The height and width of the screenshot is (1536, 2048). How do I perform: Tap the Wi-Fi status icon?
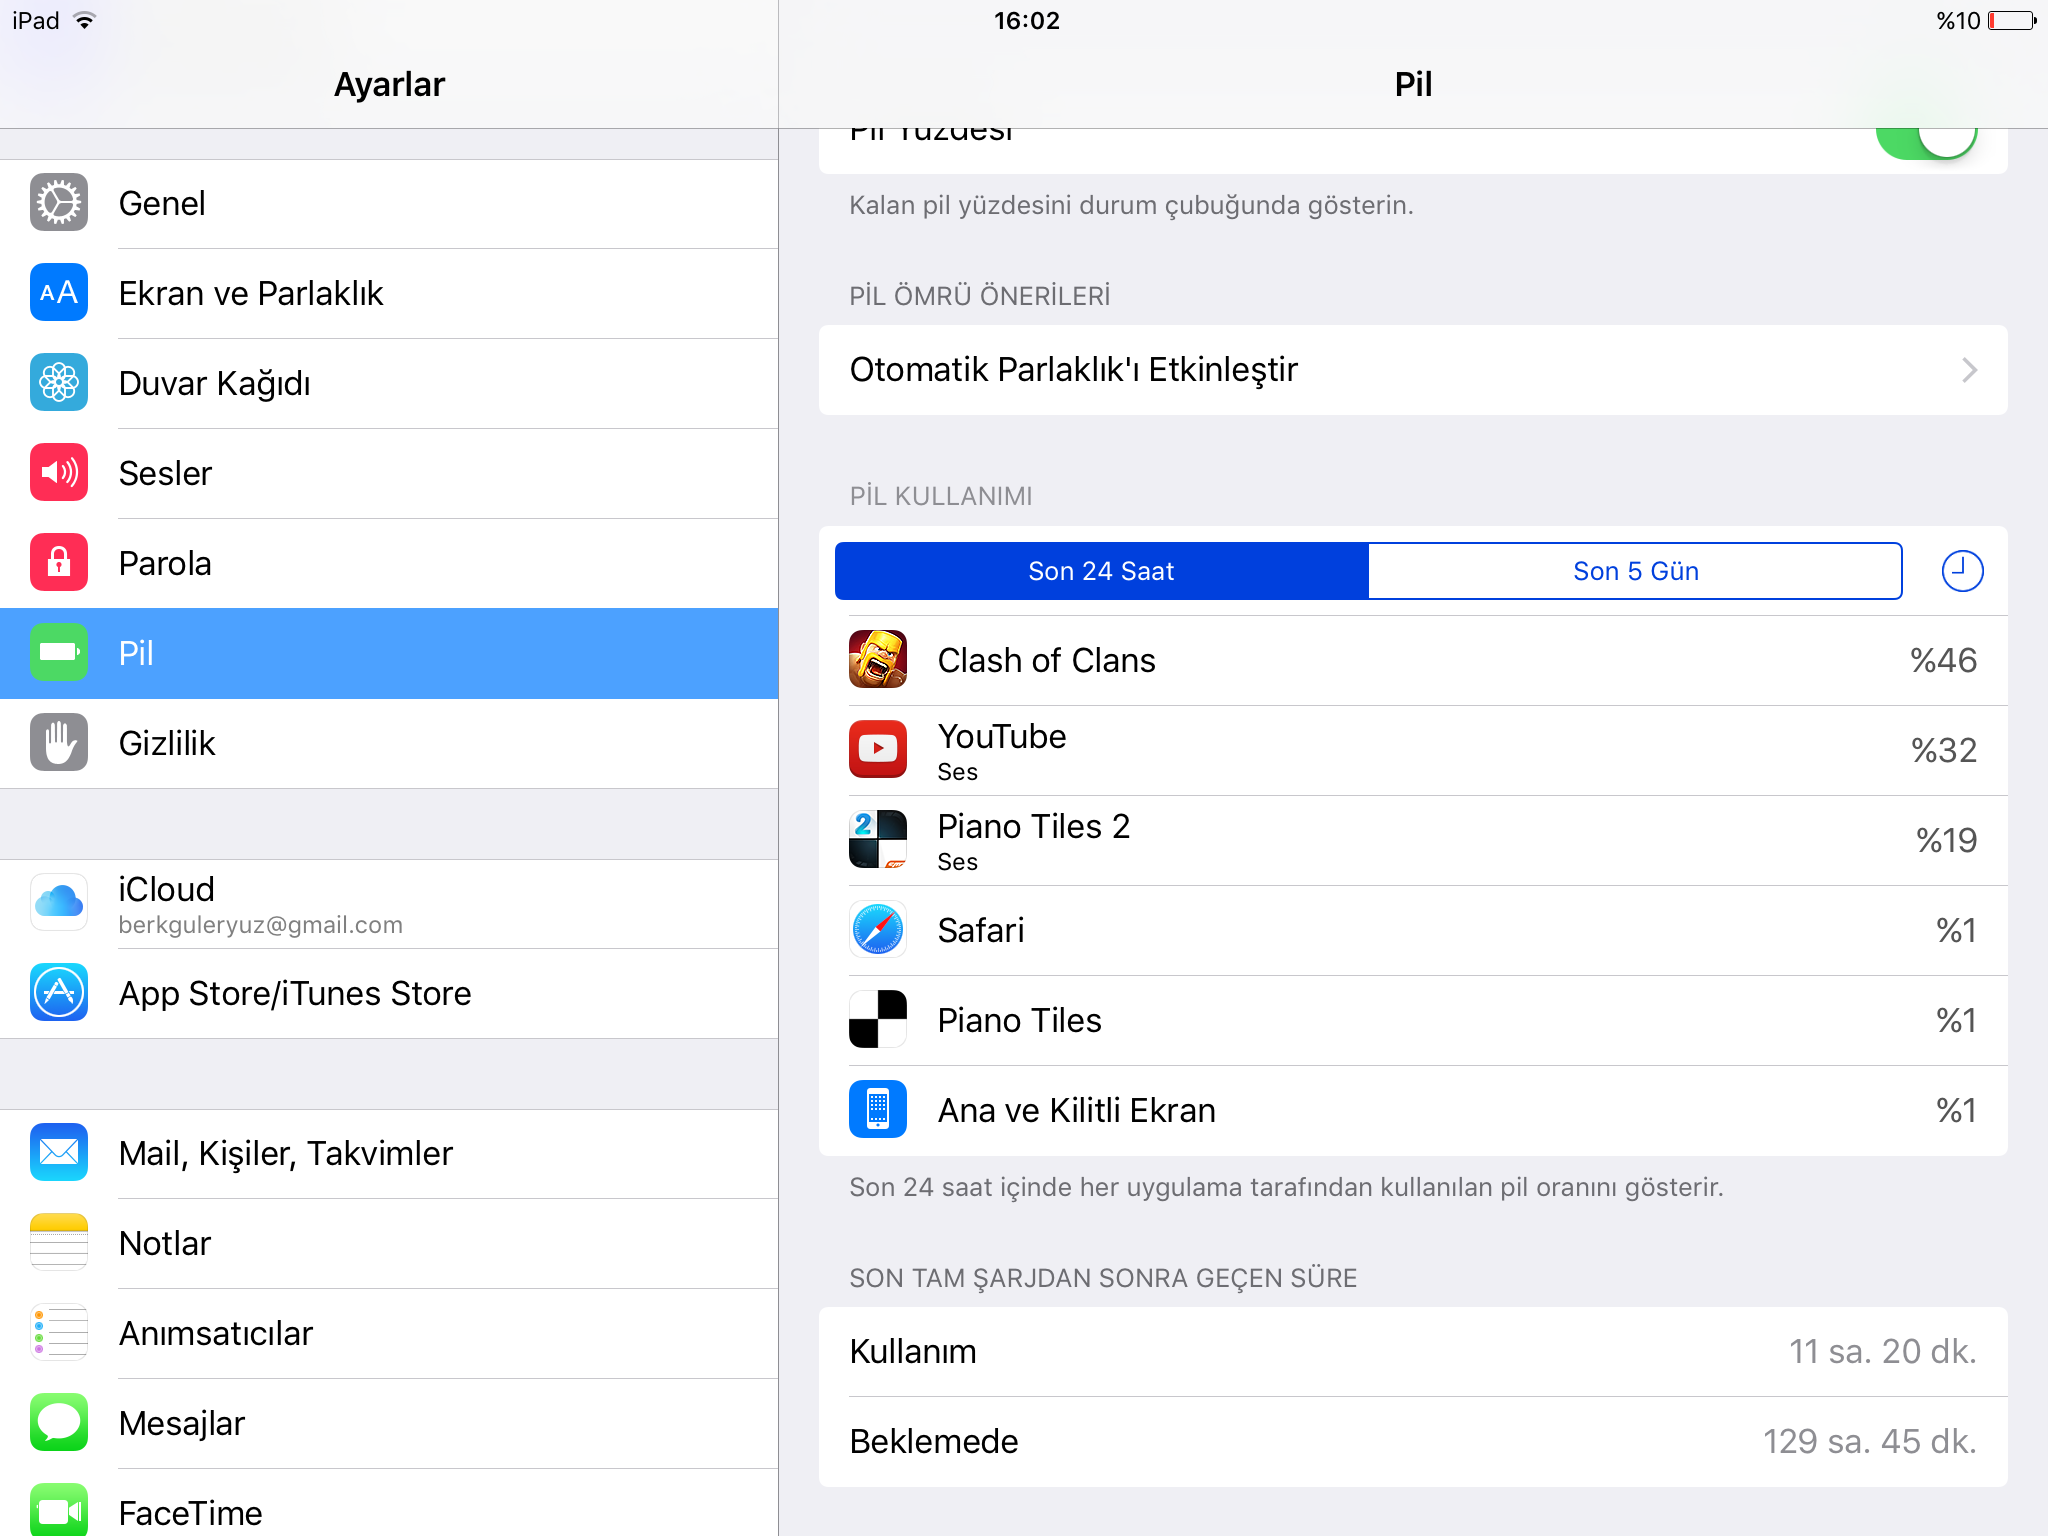pyautogui.click(x=85, y=21)
